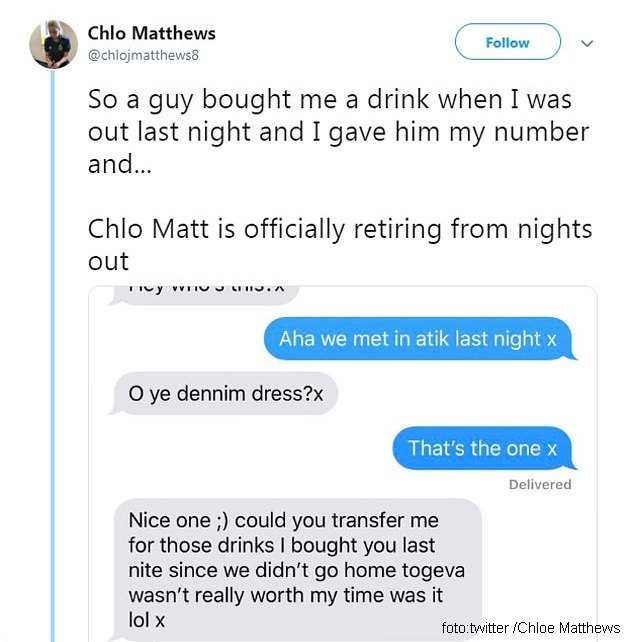Open the Chlo Matthews display name link
The image size is (634, 642).
(x=152, y=33)
